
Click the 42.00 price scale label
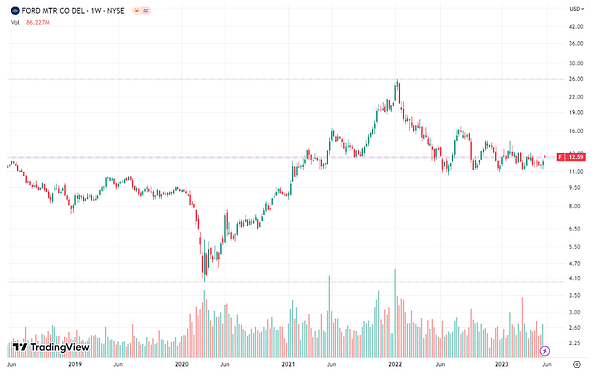pos(576,27)
